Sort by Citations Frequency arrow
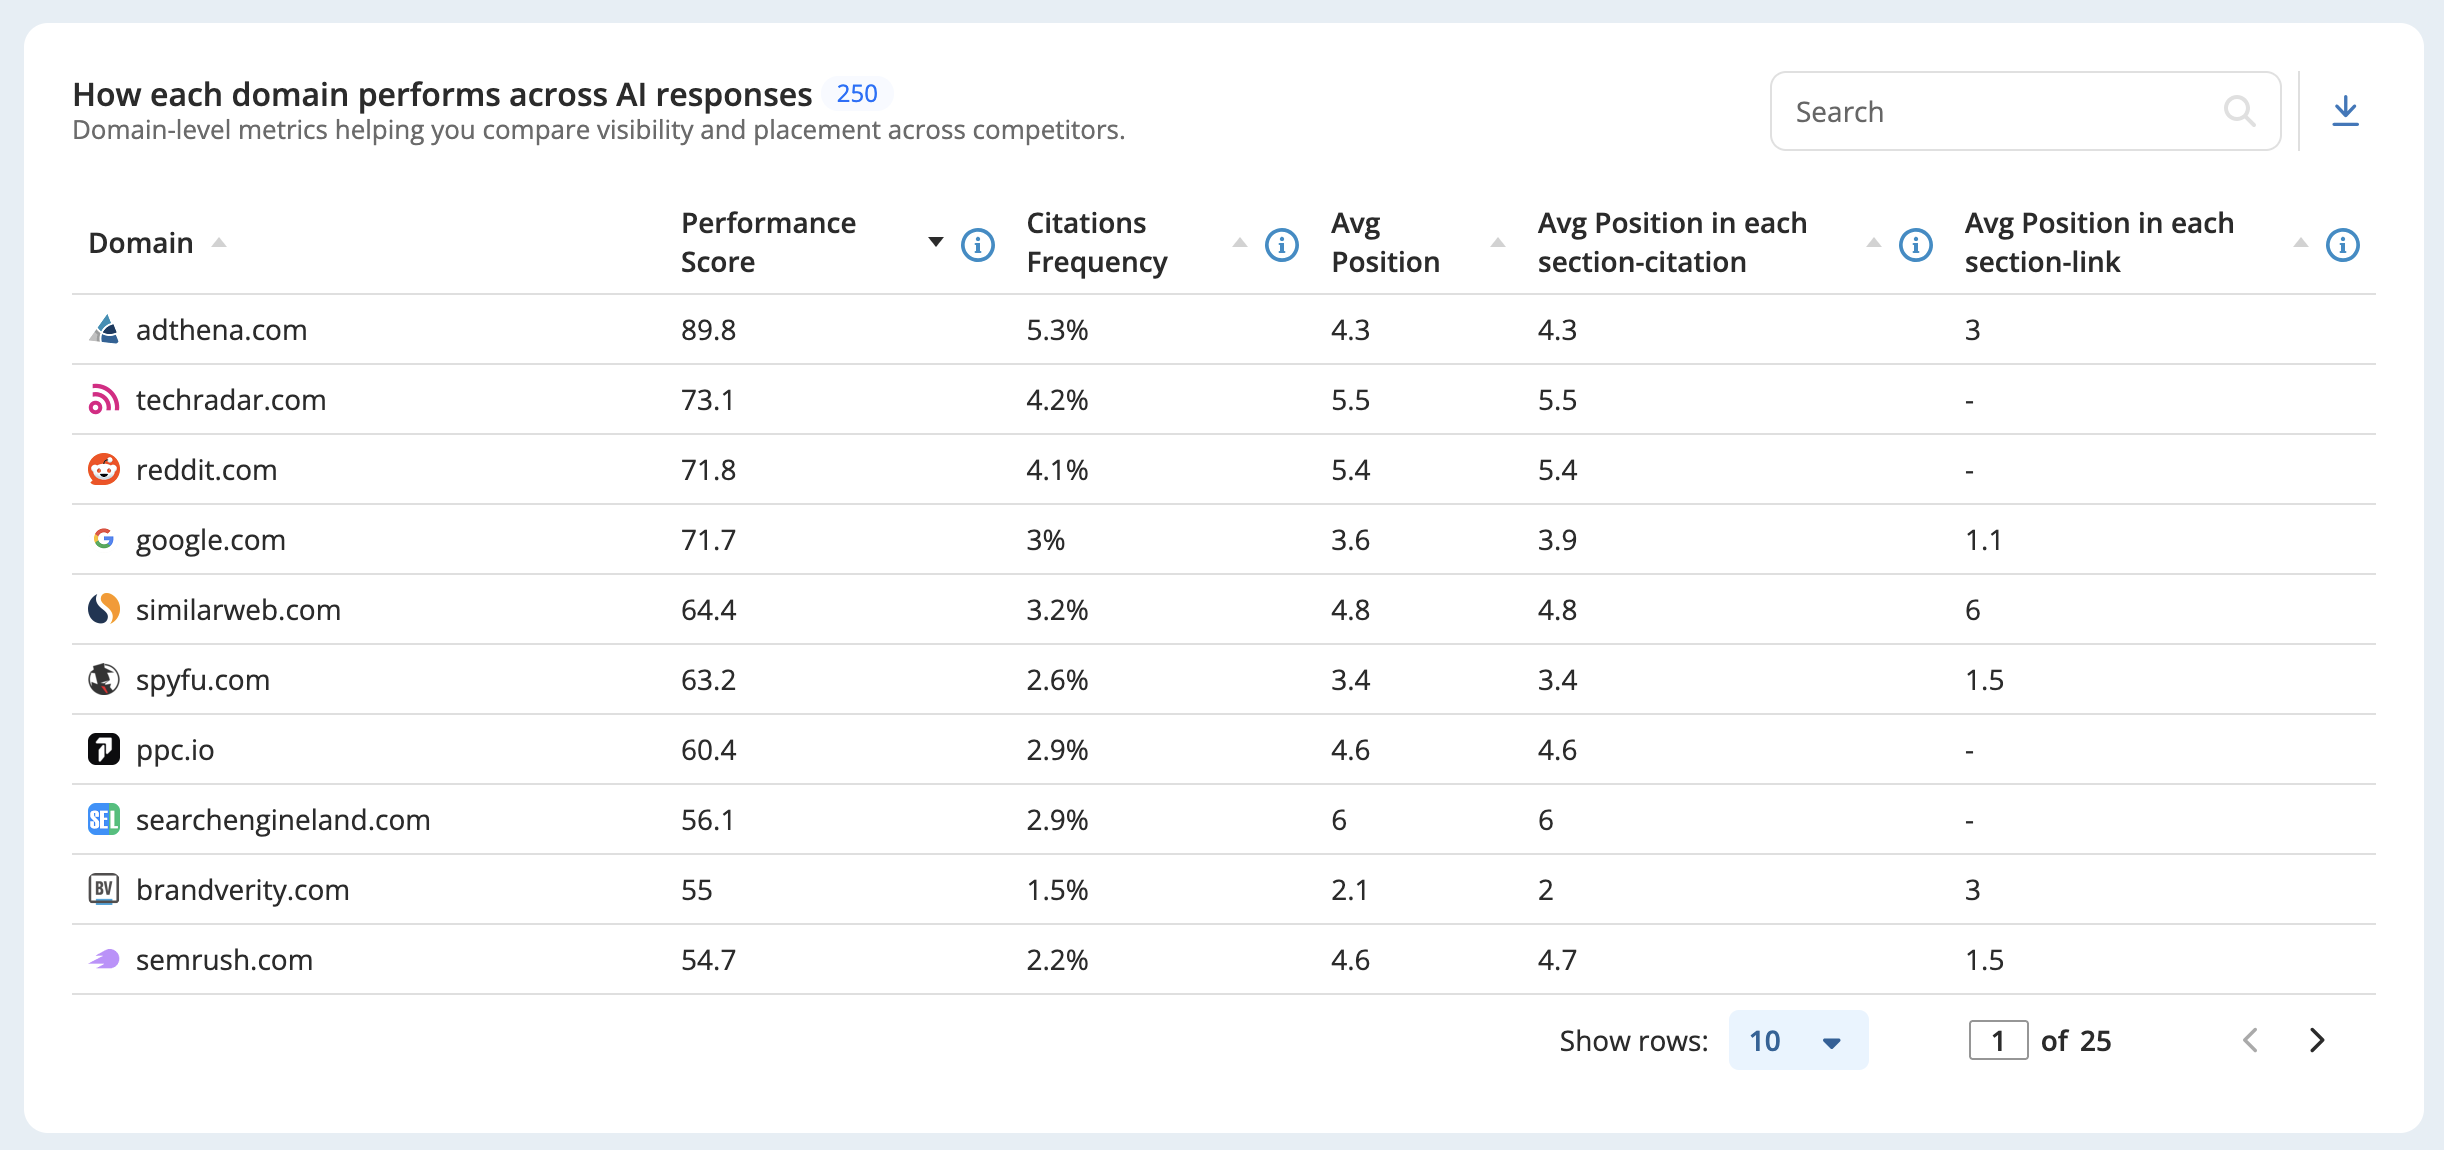Screen dimensions: 2444x1150 coord(1240,243)
